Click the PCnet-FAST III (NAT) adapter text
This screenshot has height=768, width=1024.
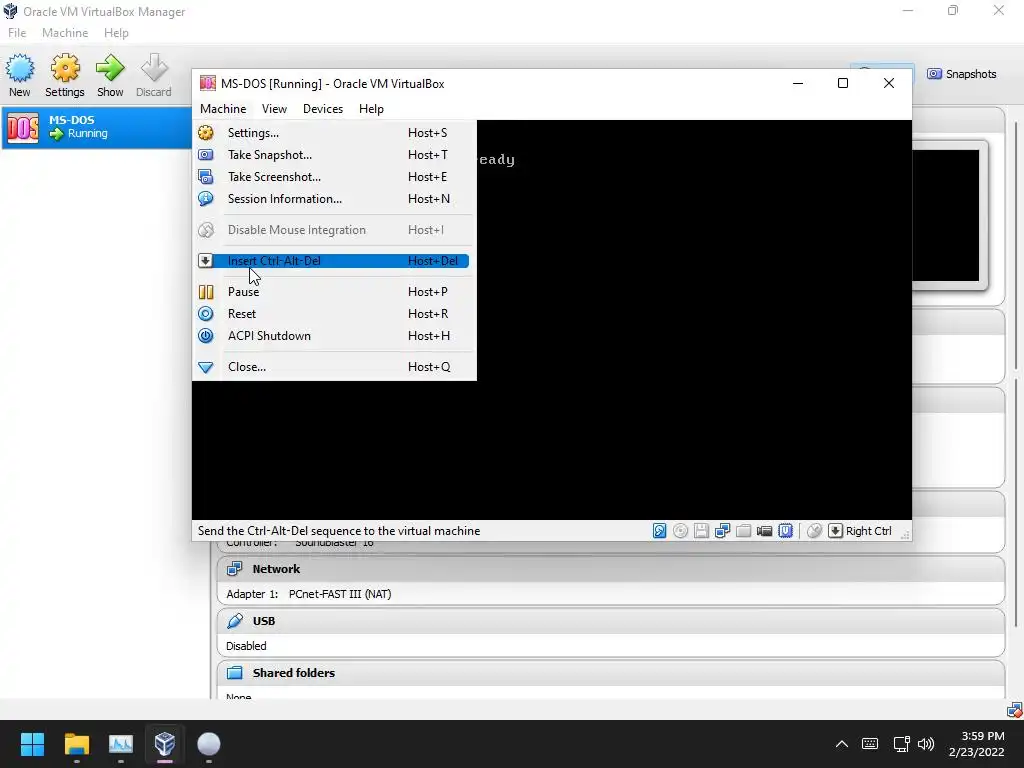tap(340, 594)
